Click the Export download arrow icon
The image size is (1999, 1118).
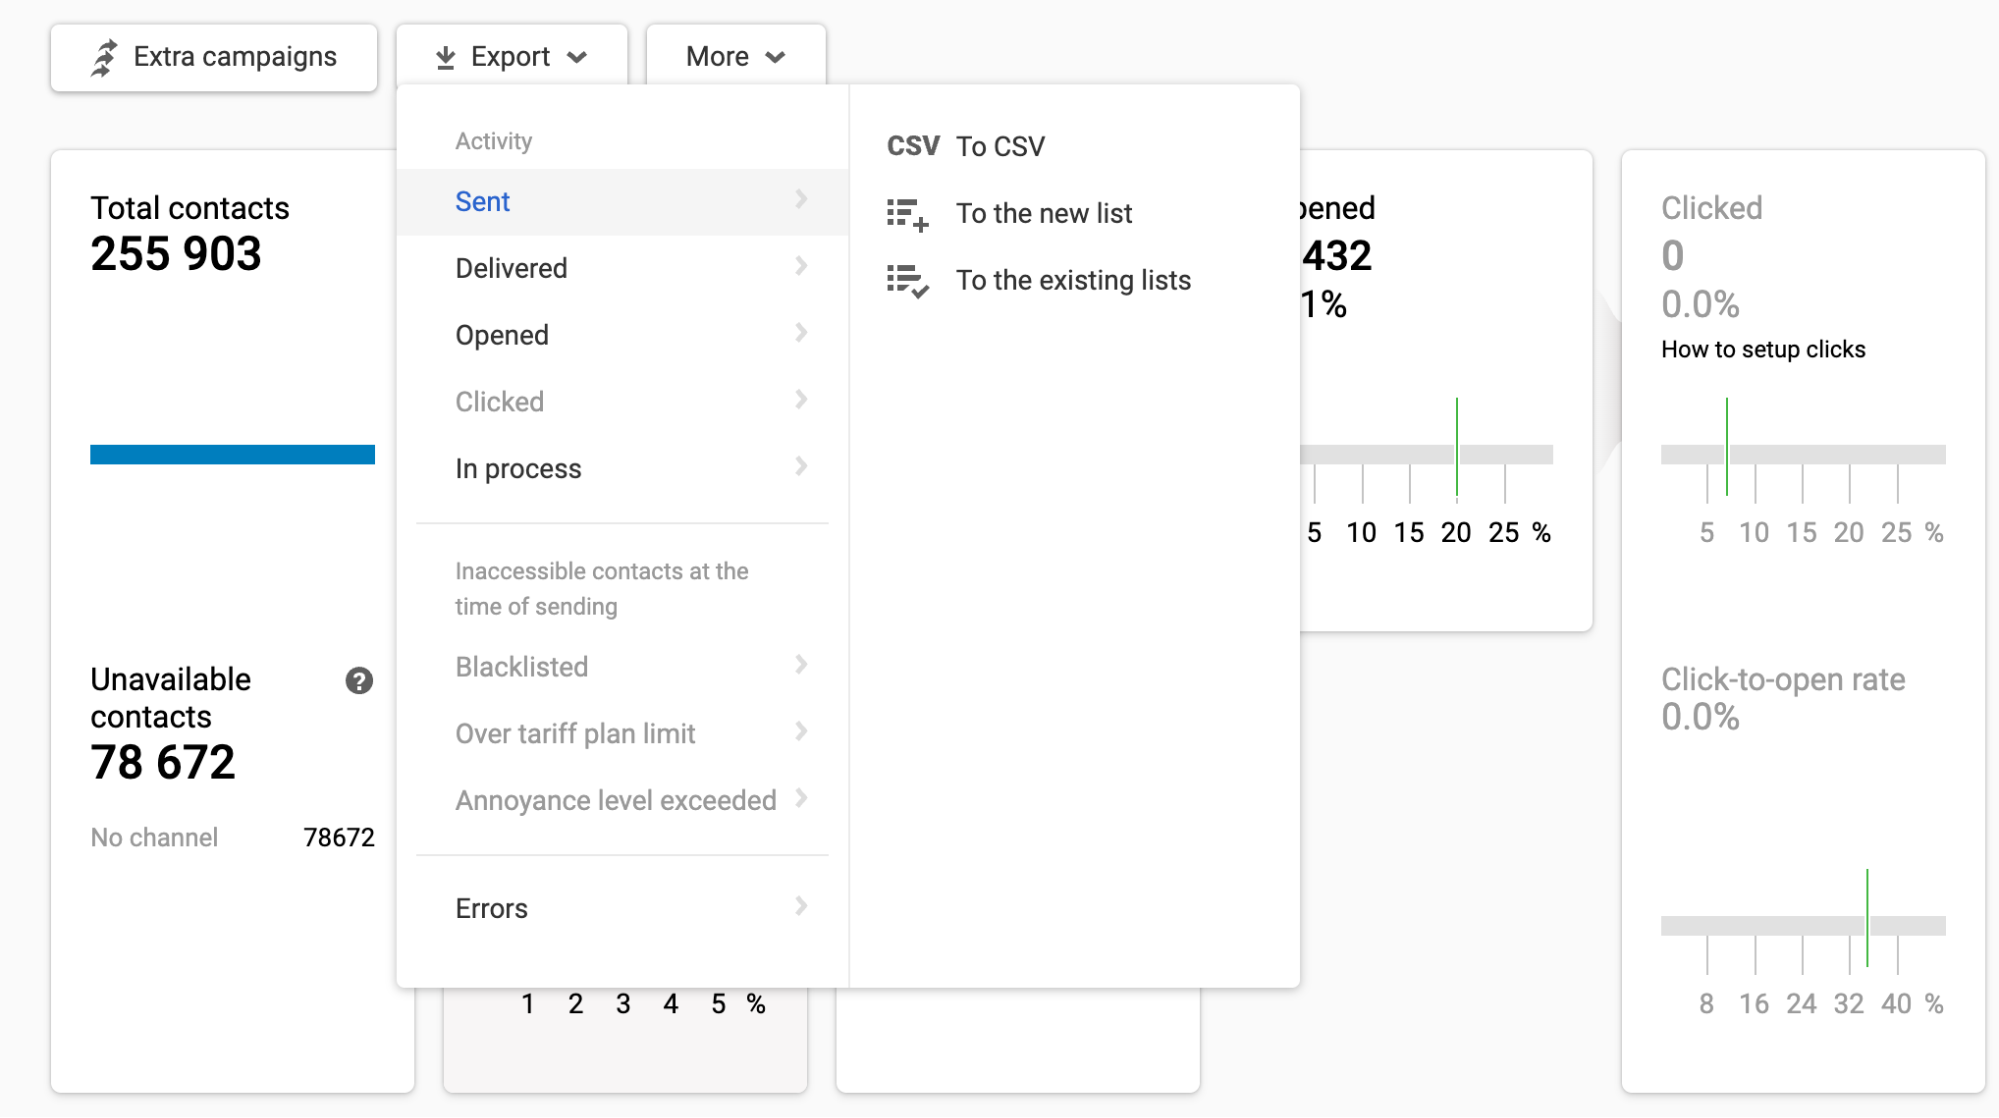[446, 58]
